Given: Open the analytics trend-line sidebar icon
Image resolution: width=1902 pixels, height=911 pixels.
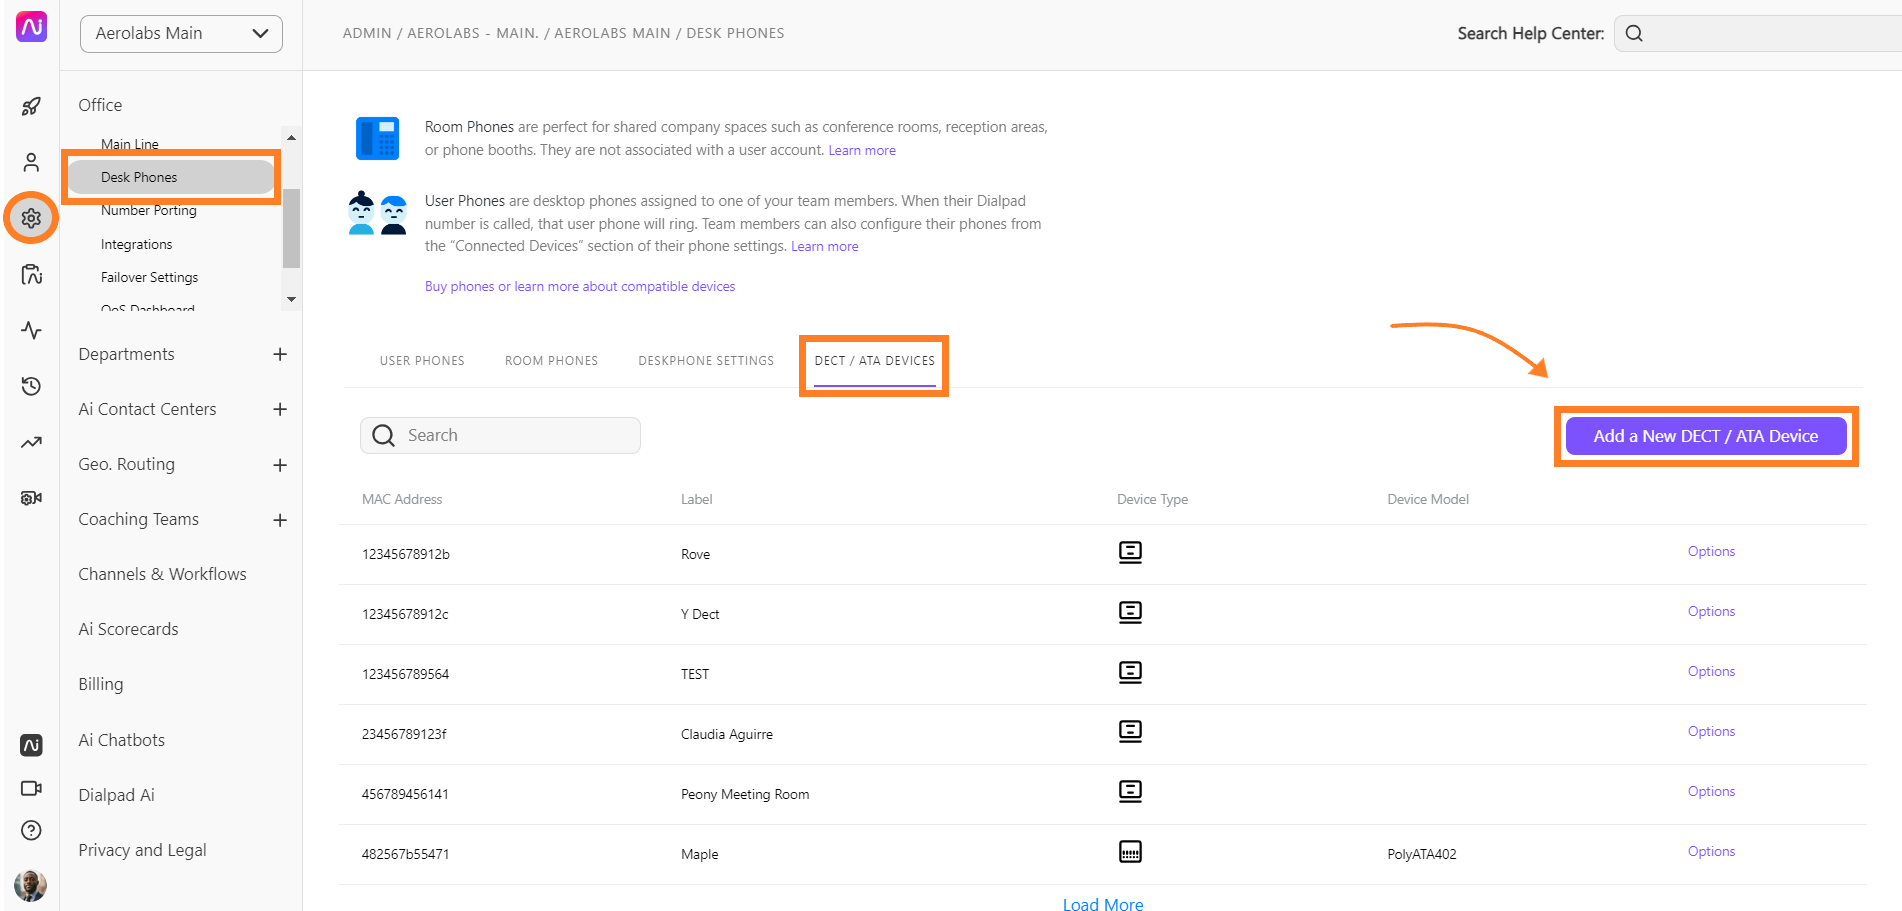Looking at the screenshot, I should pyautogui.click(x=31, y=442).
